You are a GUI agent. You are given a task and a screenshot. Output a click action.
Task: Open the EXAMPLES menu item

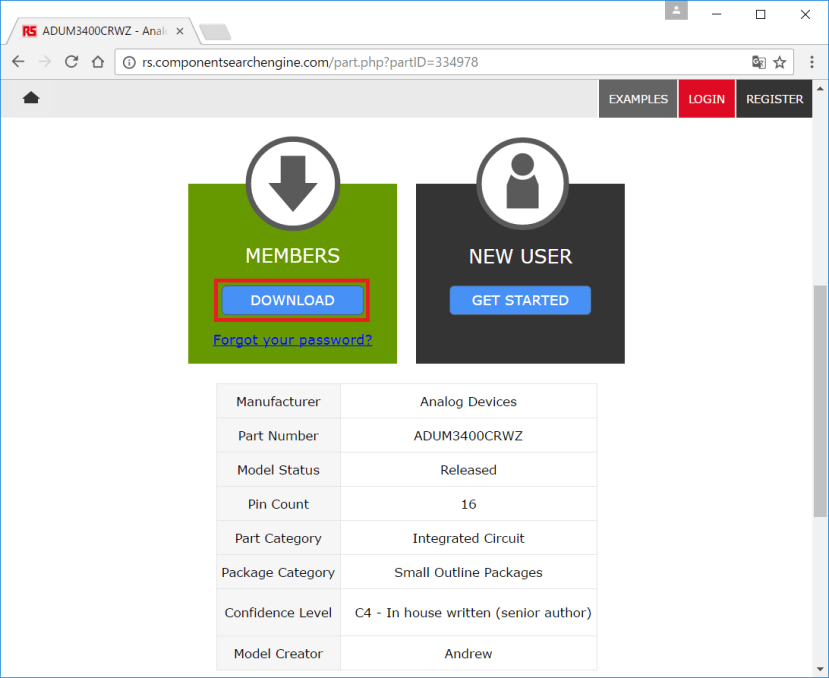tap(638, 99)
